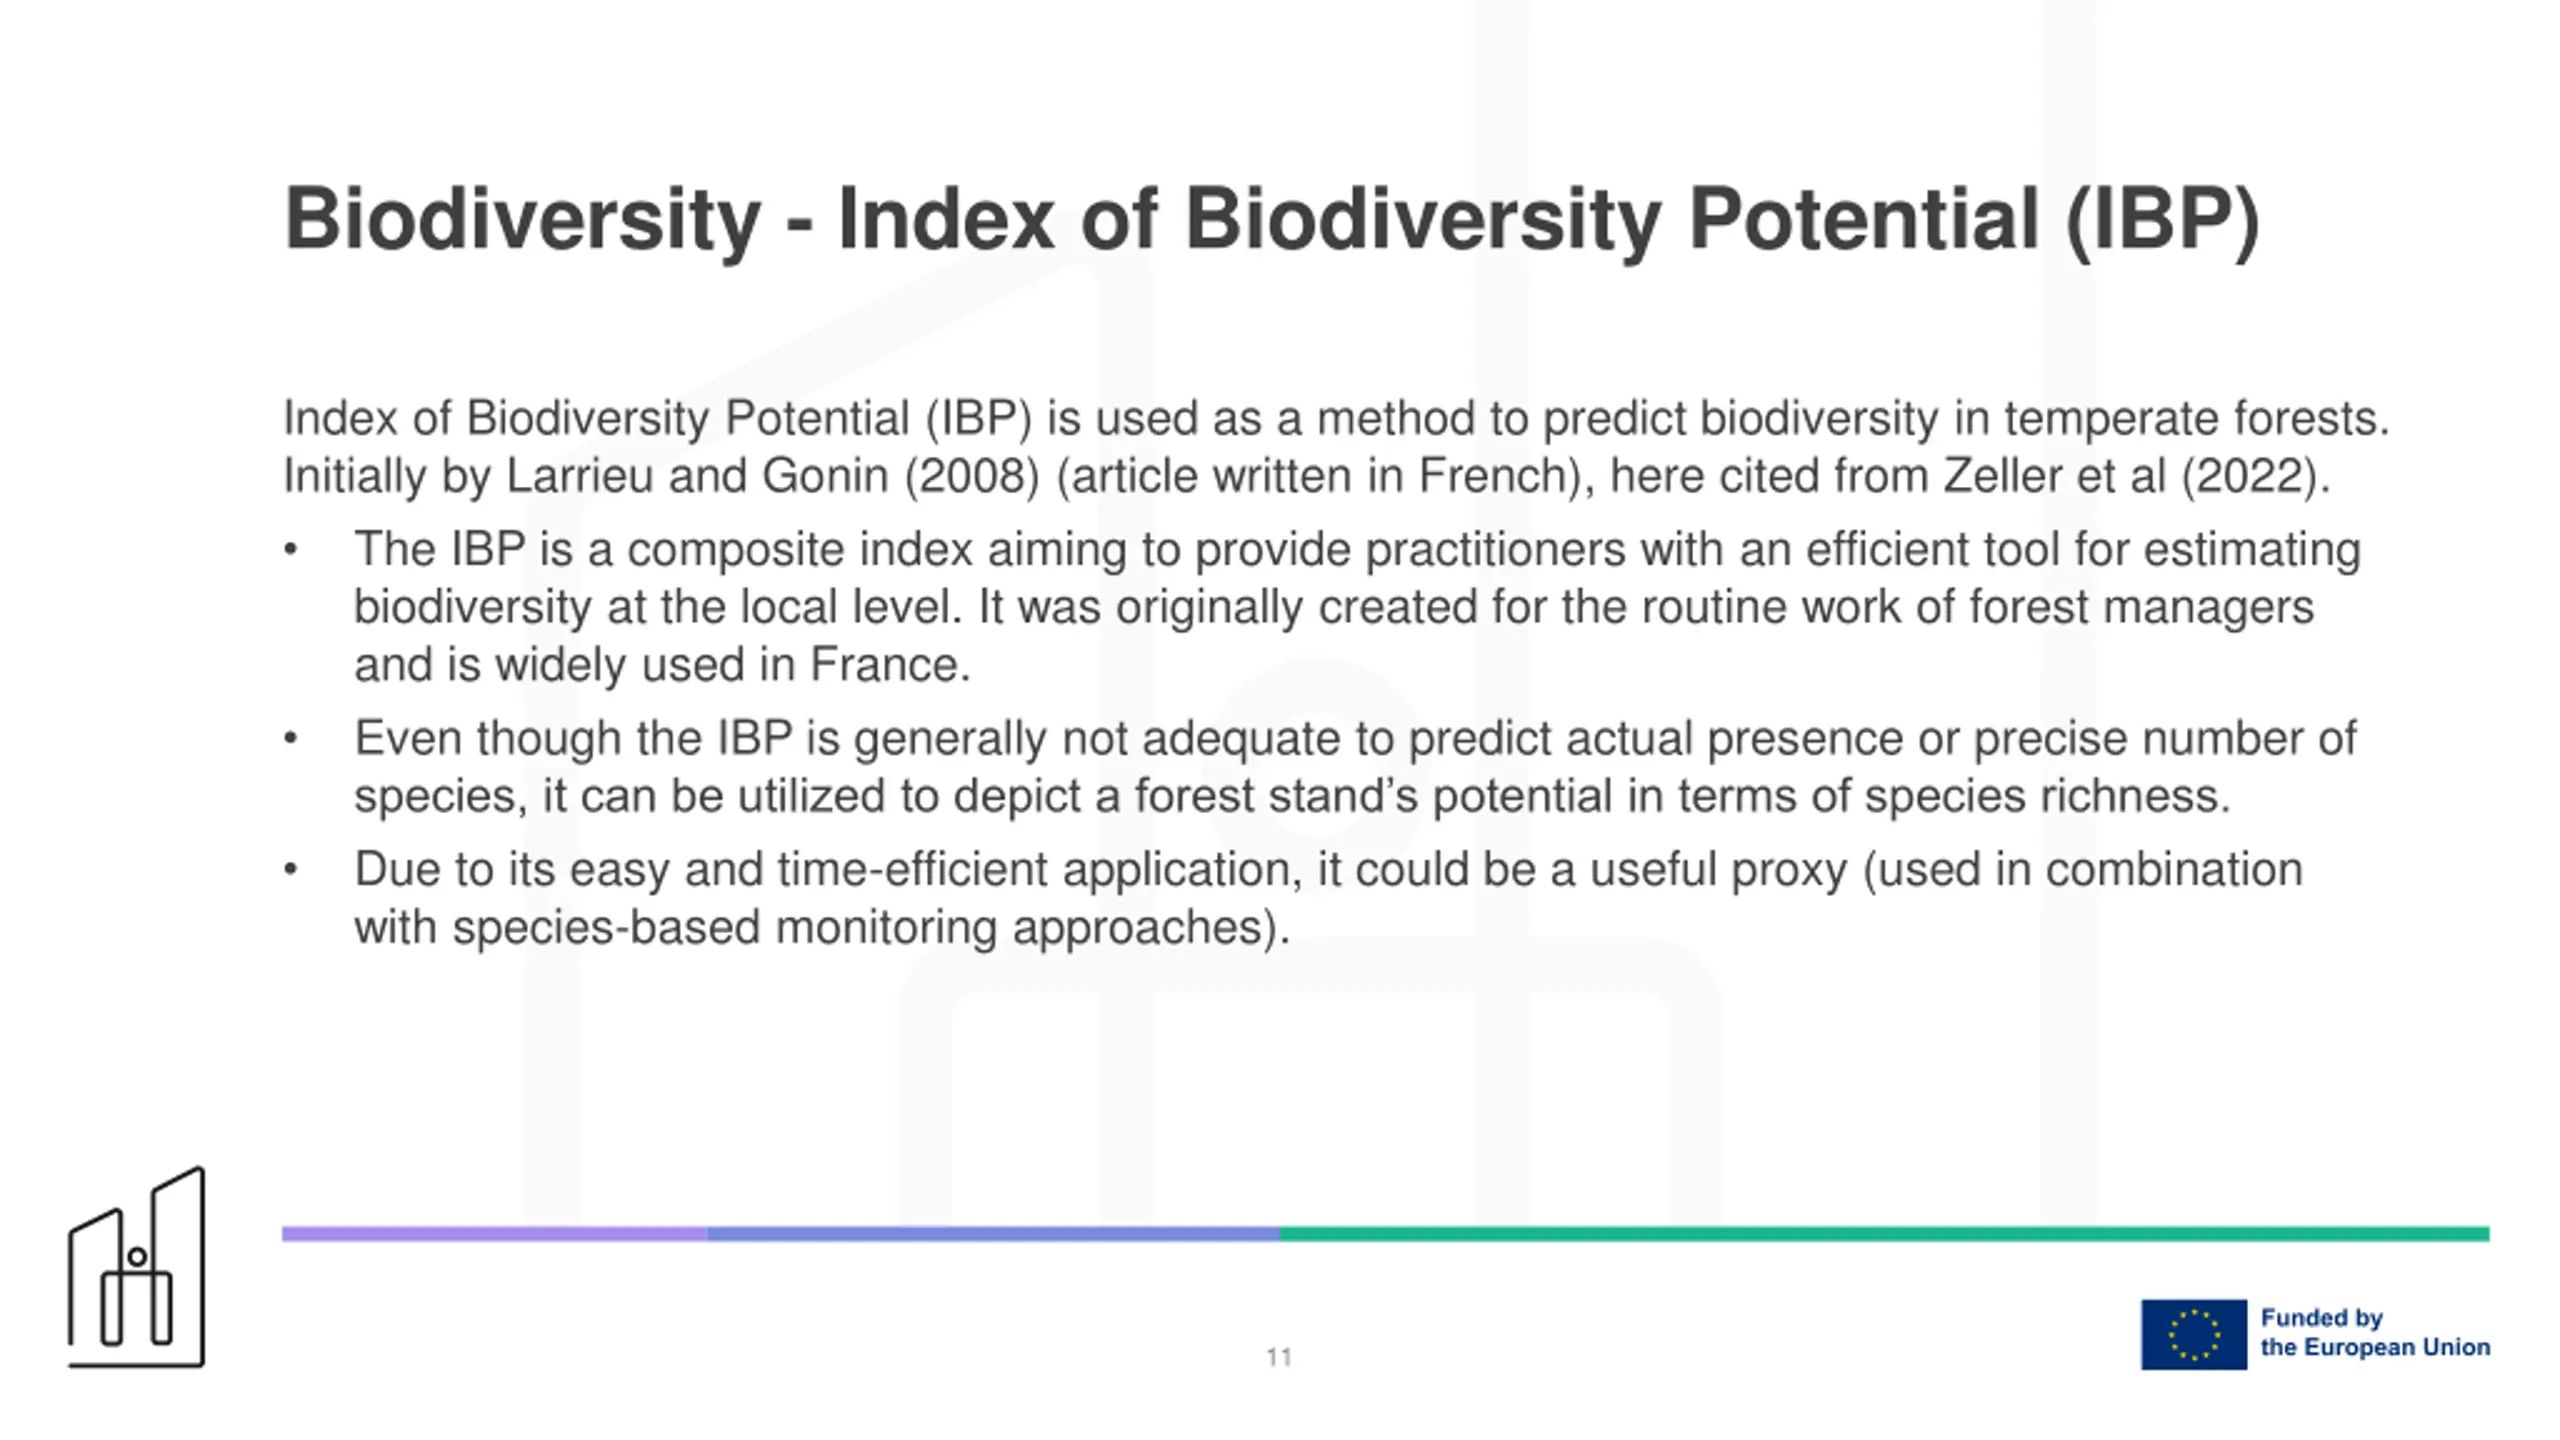Click the purple segment of the divider bar
The height and width of the screenshot is (1440, 2560).
point(494,1234)
